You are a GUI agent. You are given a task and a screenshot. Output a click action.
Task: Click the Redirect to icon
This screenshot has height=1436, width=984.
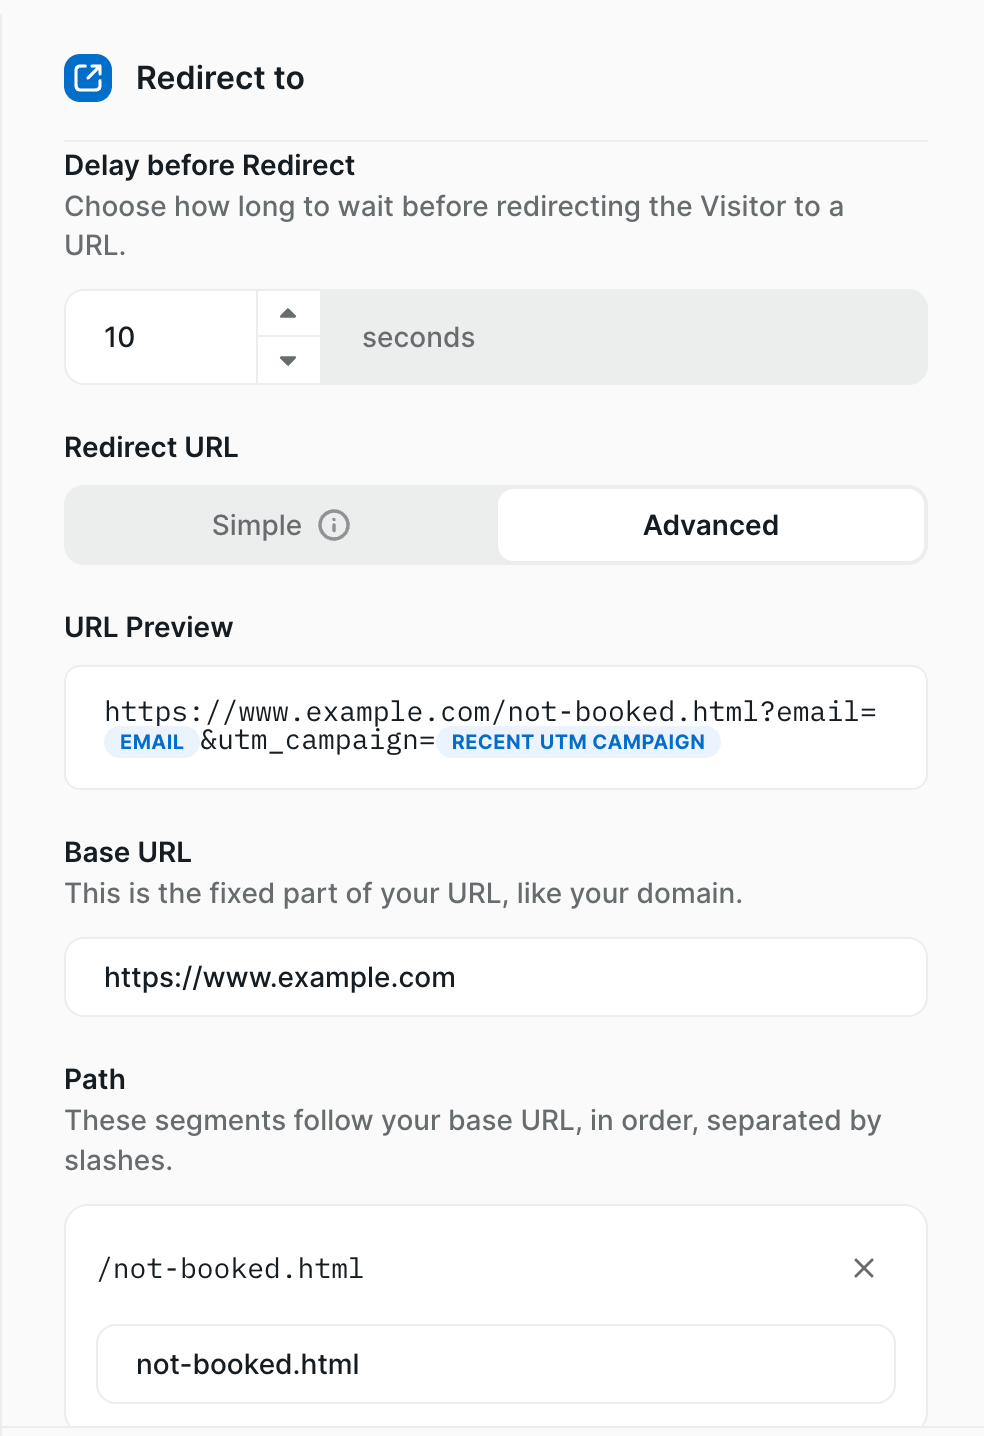[88, 78]
